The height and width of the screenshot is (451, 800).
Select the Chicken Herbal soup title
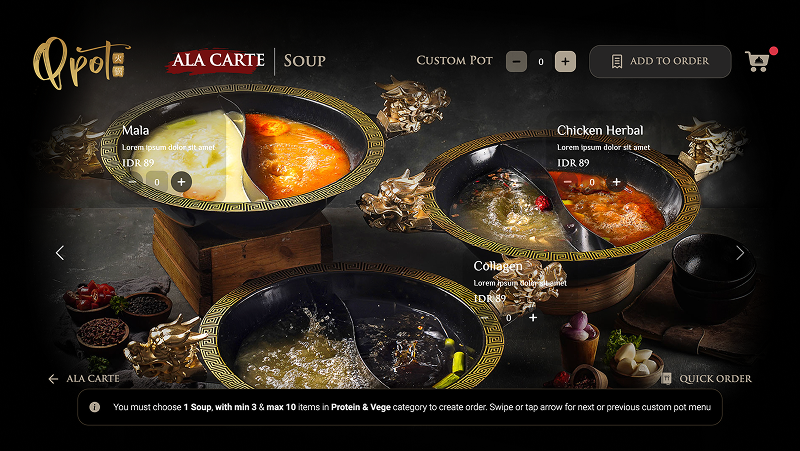(x=600, y=131)
